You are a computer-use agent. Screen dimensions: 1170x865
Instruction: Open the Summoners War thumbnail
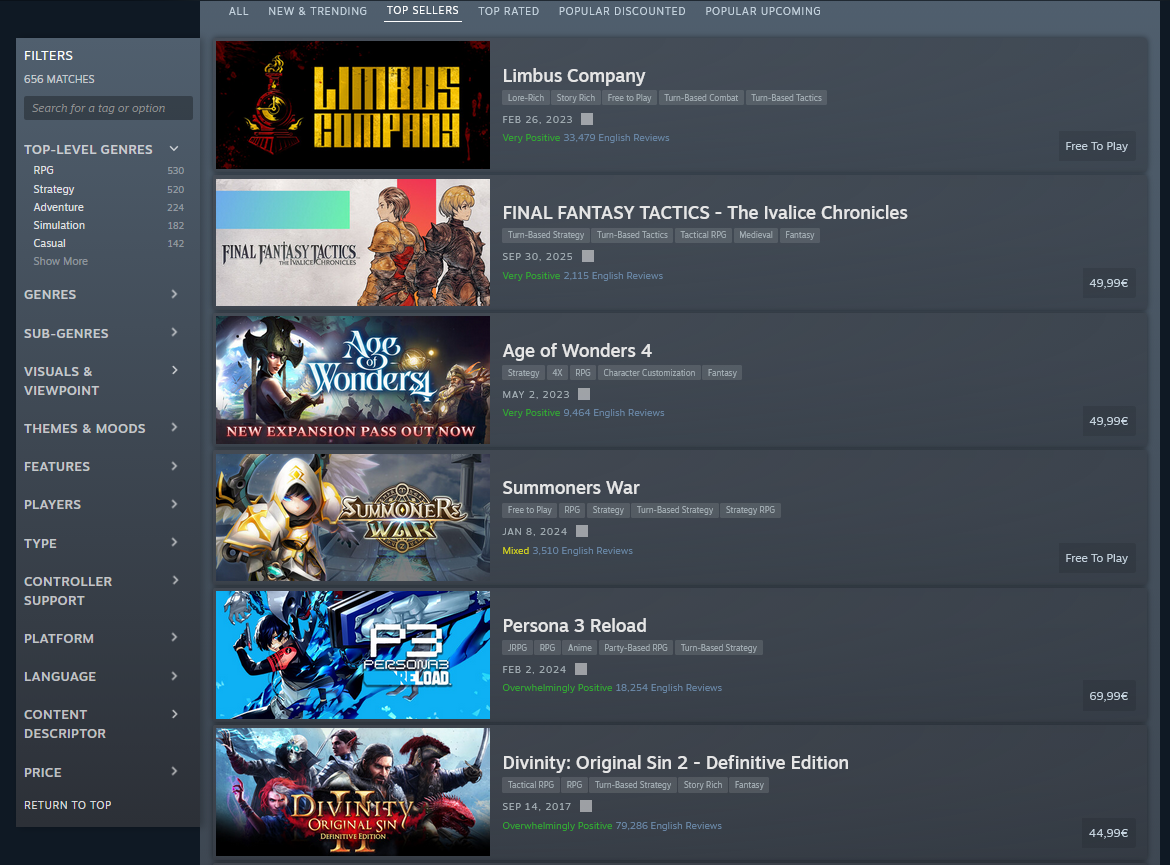coord(353,517)
